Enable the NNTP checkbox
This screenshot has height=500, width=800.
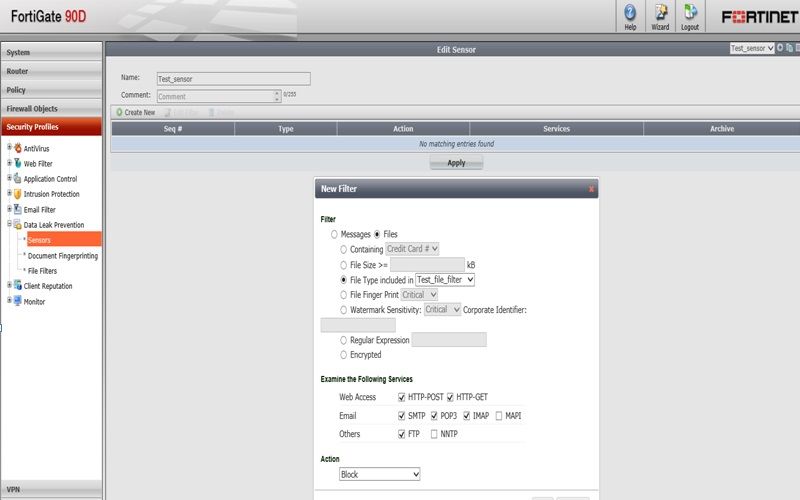(434, 434)
